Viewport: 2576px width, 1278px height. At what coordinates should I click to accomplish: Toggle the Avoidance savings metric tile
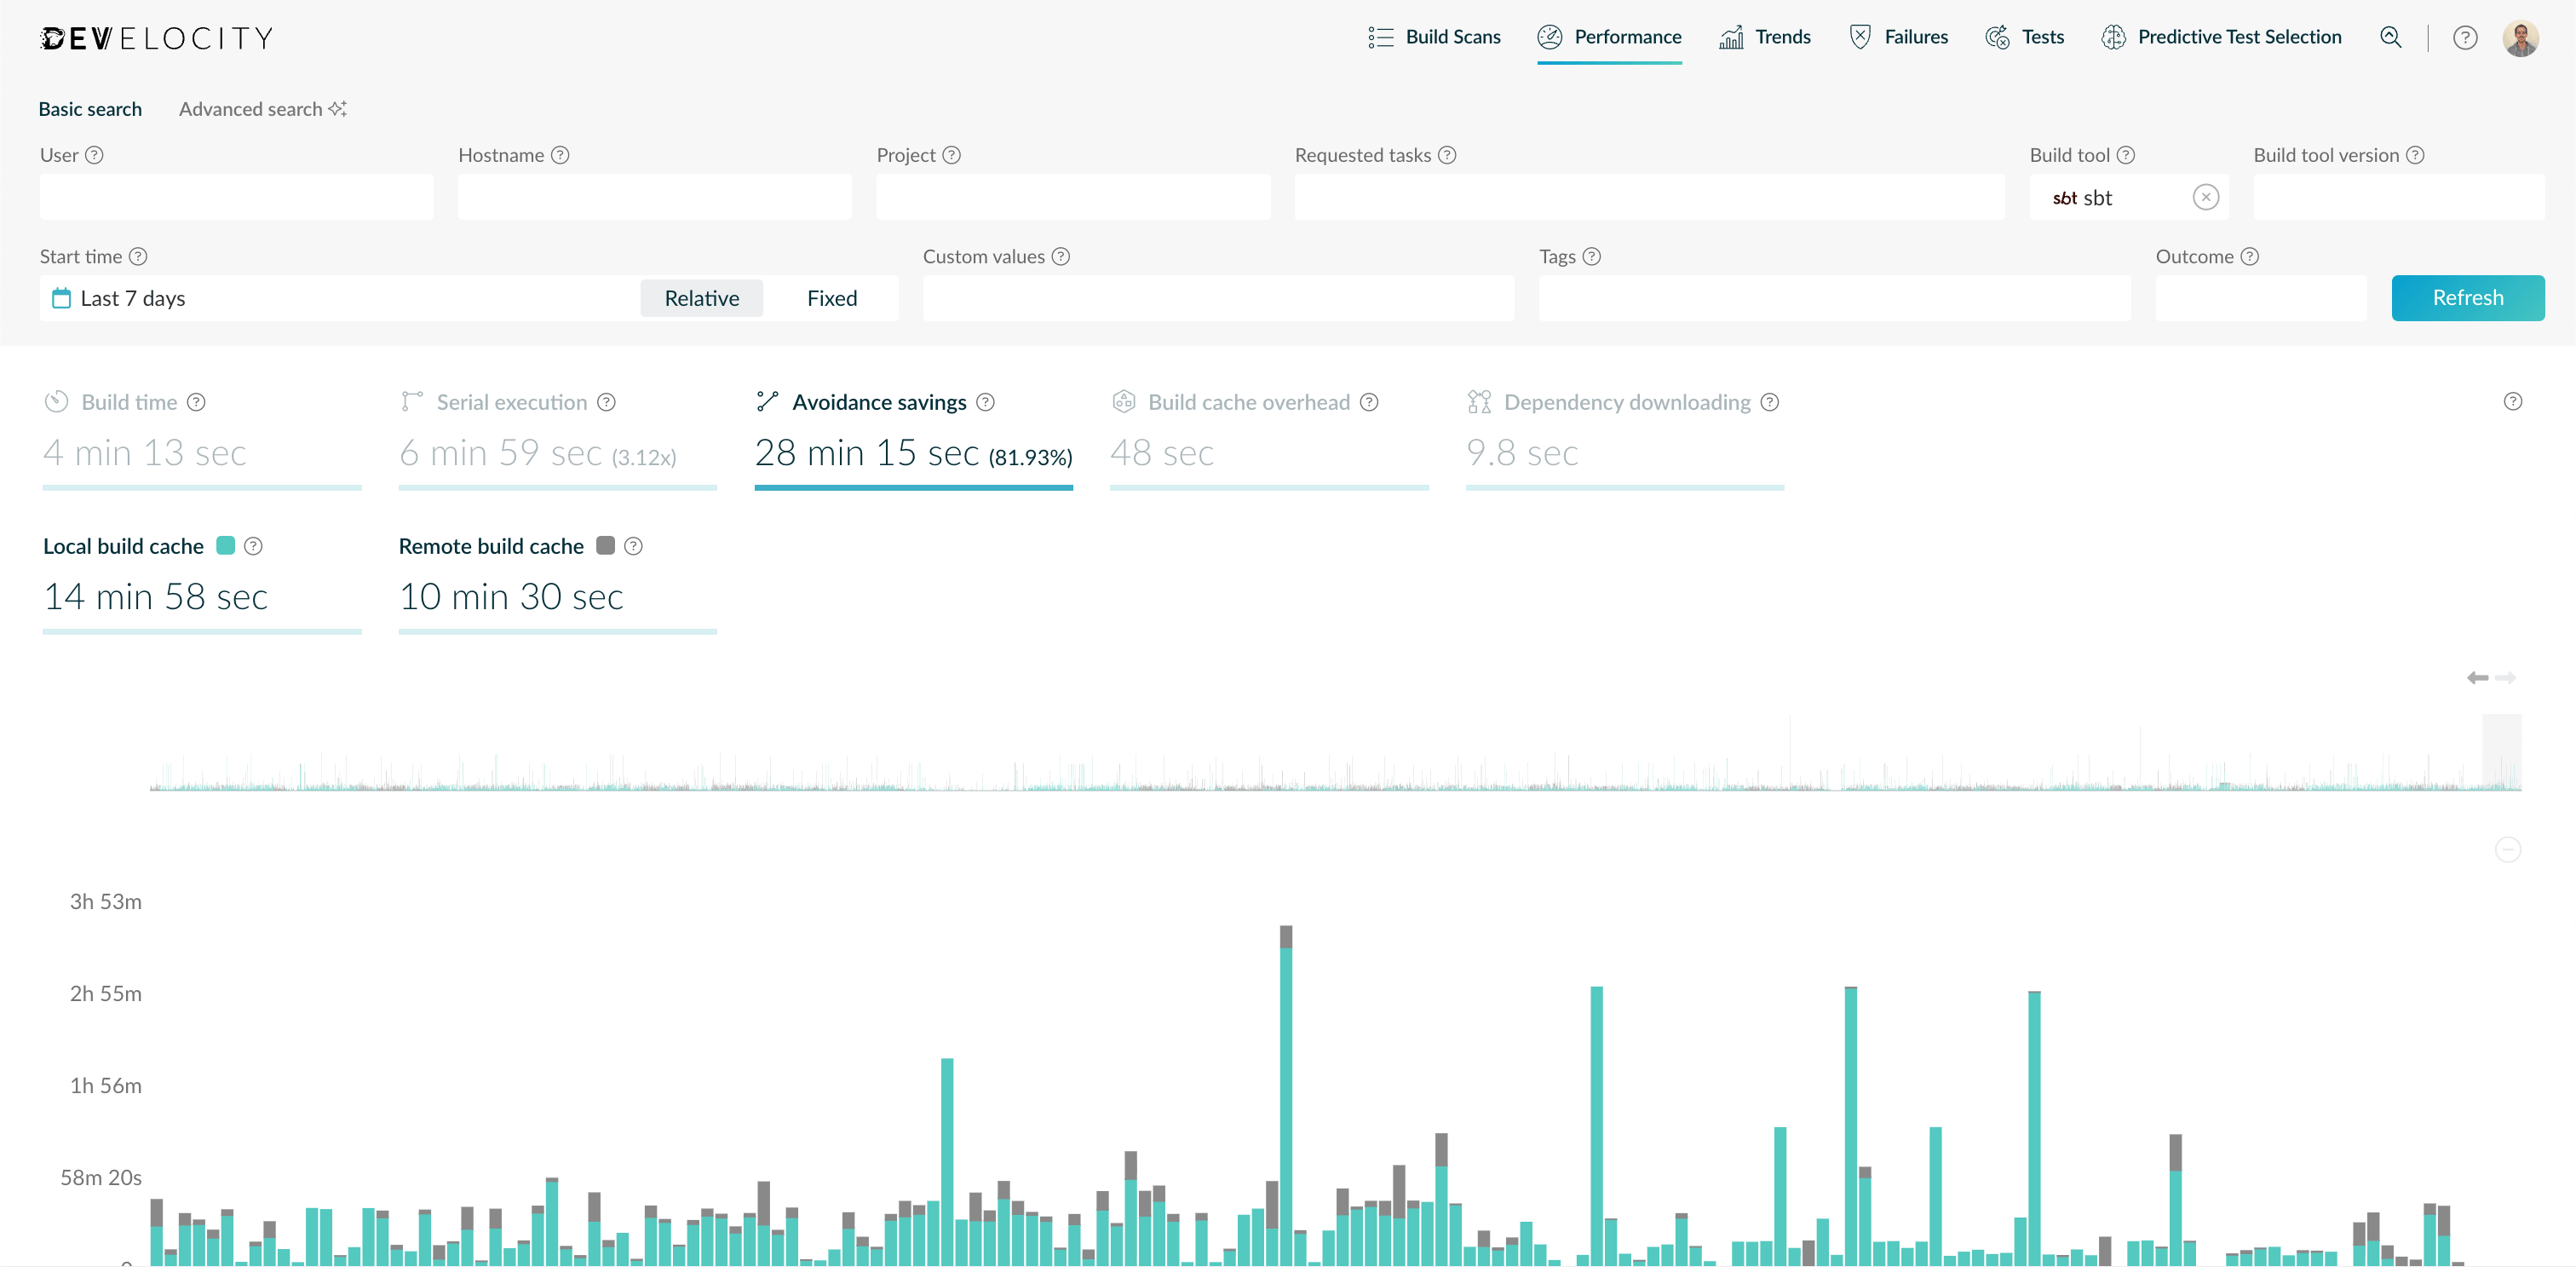click(880, 402)
